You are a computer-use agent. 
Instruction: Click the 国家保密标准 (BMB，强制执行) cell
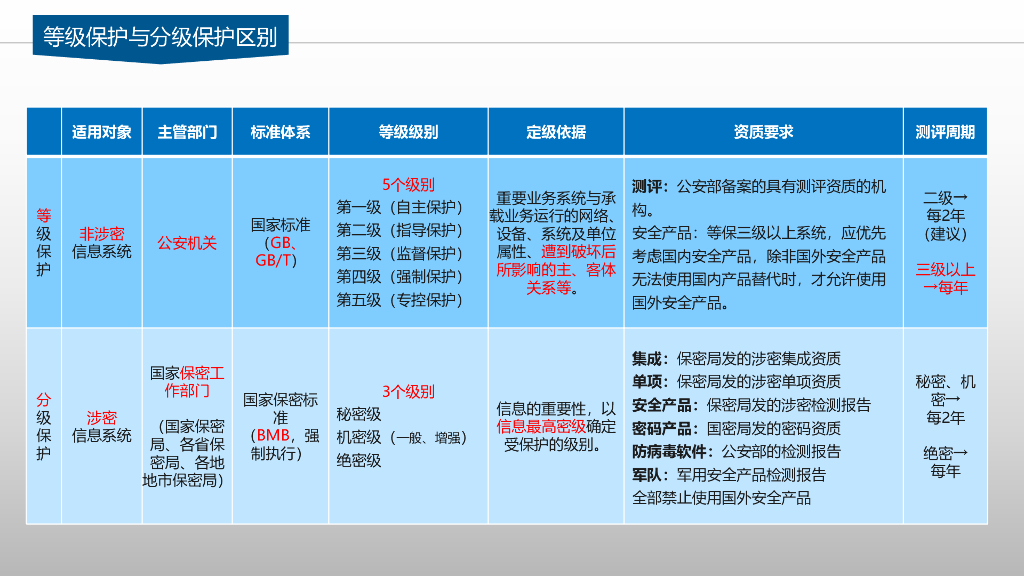281,426
